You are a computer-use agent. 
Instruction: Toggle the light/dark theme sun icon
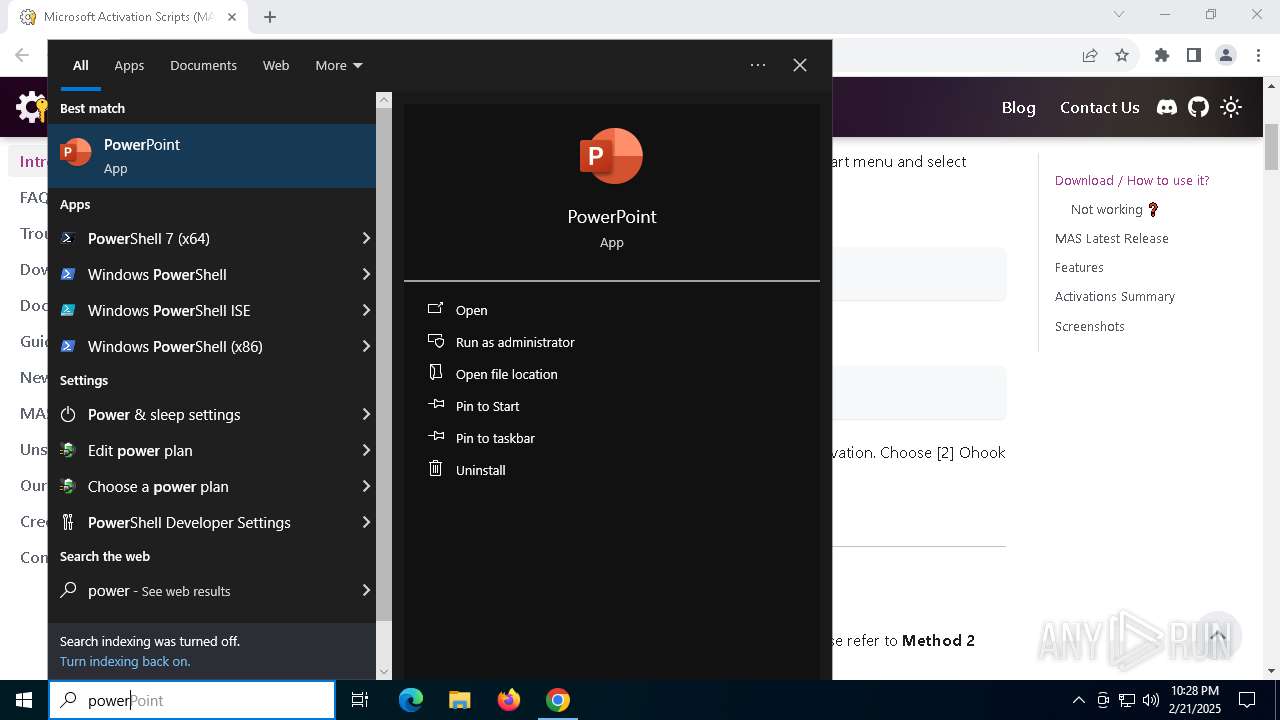pyautogui.click(x=1231, y=107)
